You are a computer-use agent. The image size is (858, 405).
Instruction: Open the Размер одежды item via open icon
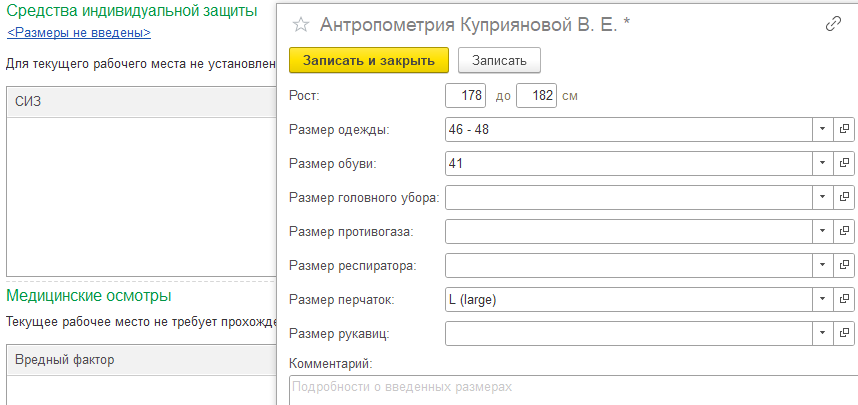click(844, 130)
